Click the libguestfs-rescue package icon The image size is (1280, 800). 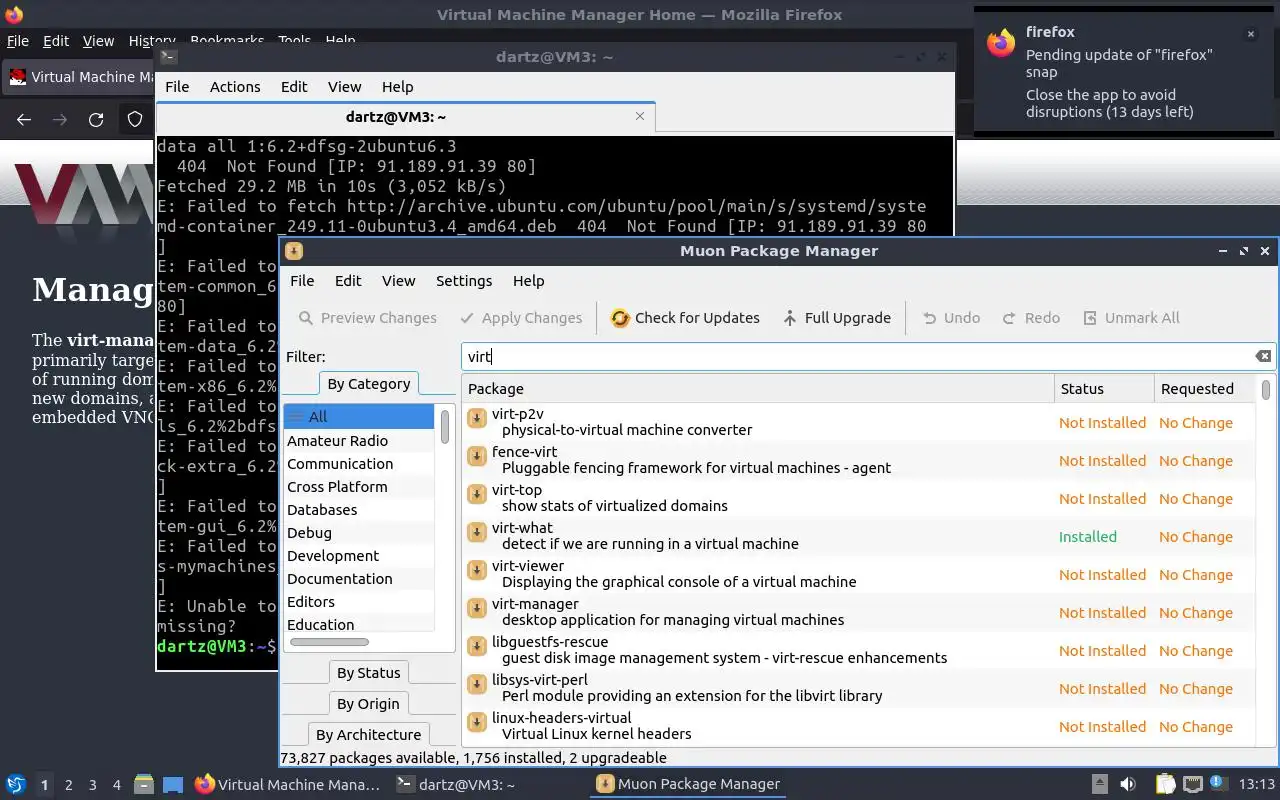(x=477, y=646)
